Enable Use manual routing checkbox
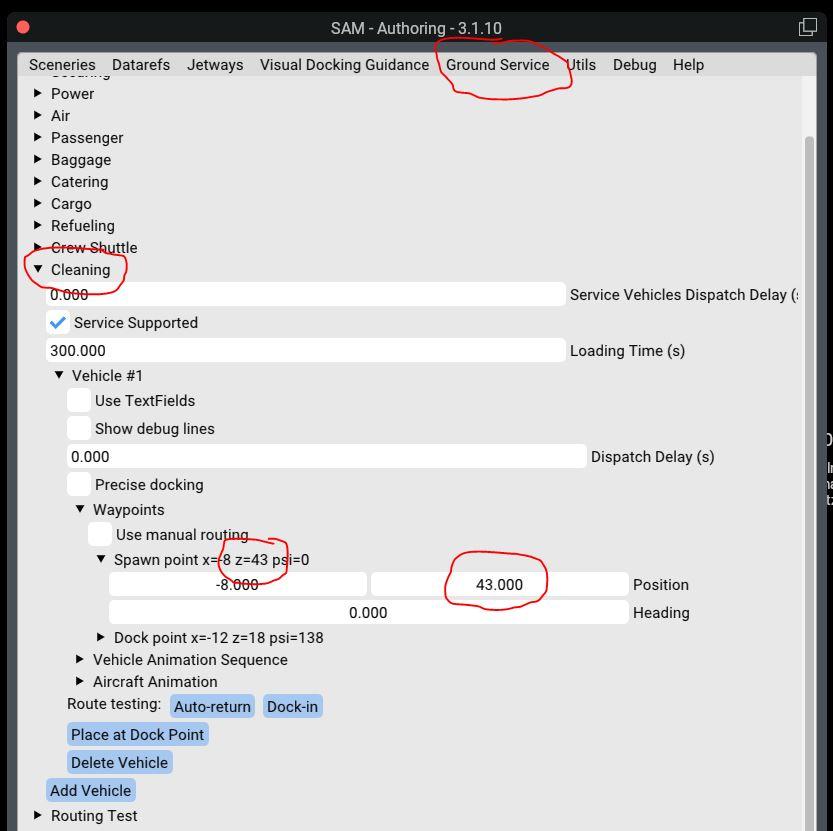This screenshot has width=833, height=831. (100, 535)
